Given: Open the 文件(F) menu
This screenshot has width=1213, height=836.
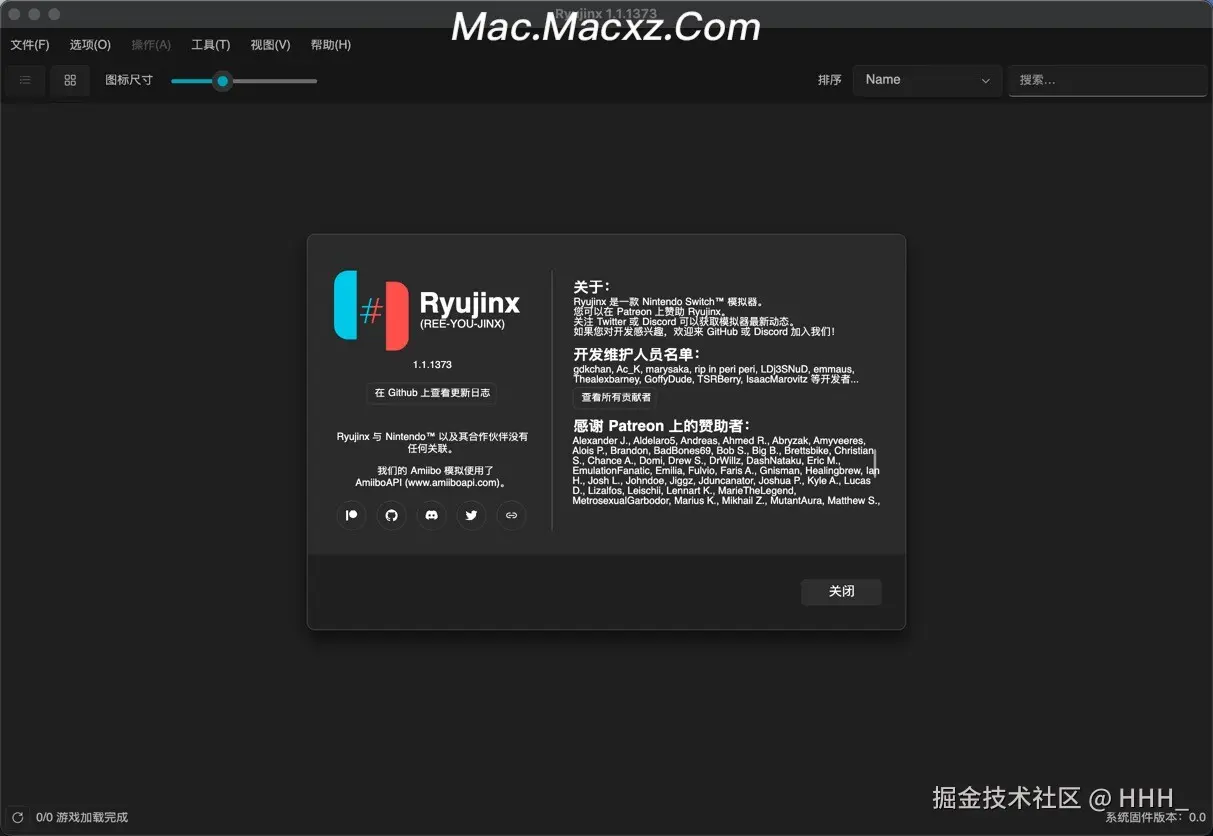Looking at the screenshot, I should click(x=30, y=45).
